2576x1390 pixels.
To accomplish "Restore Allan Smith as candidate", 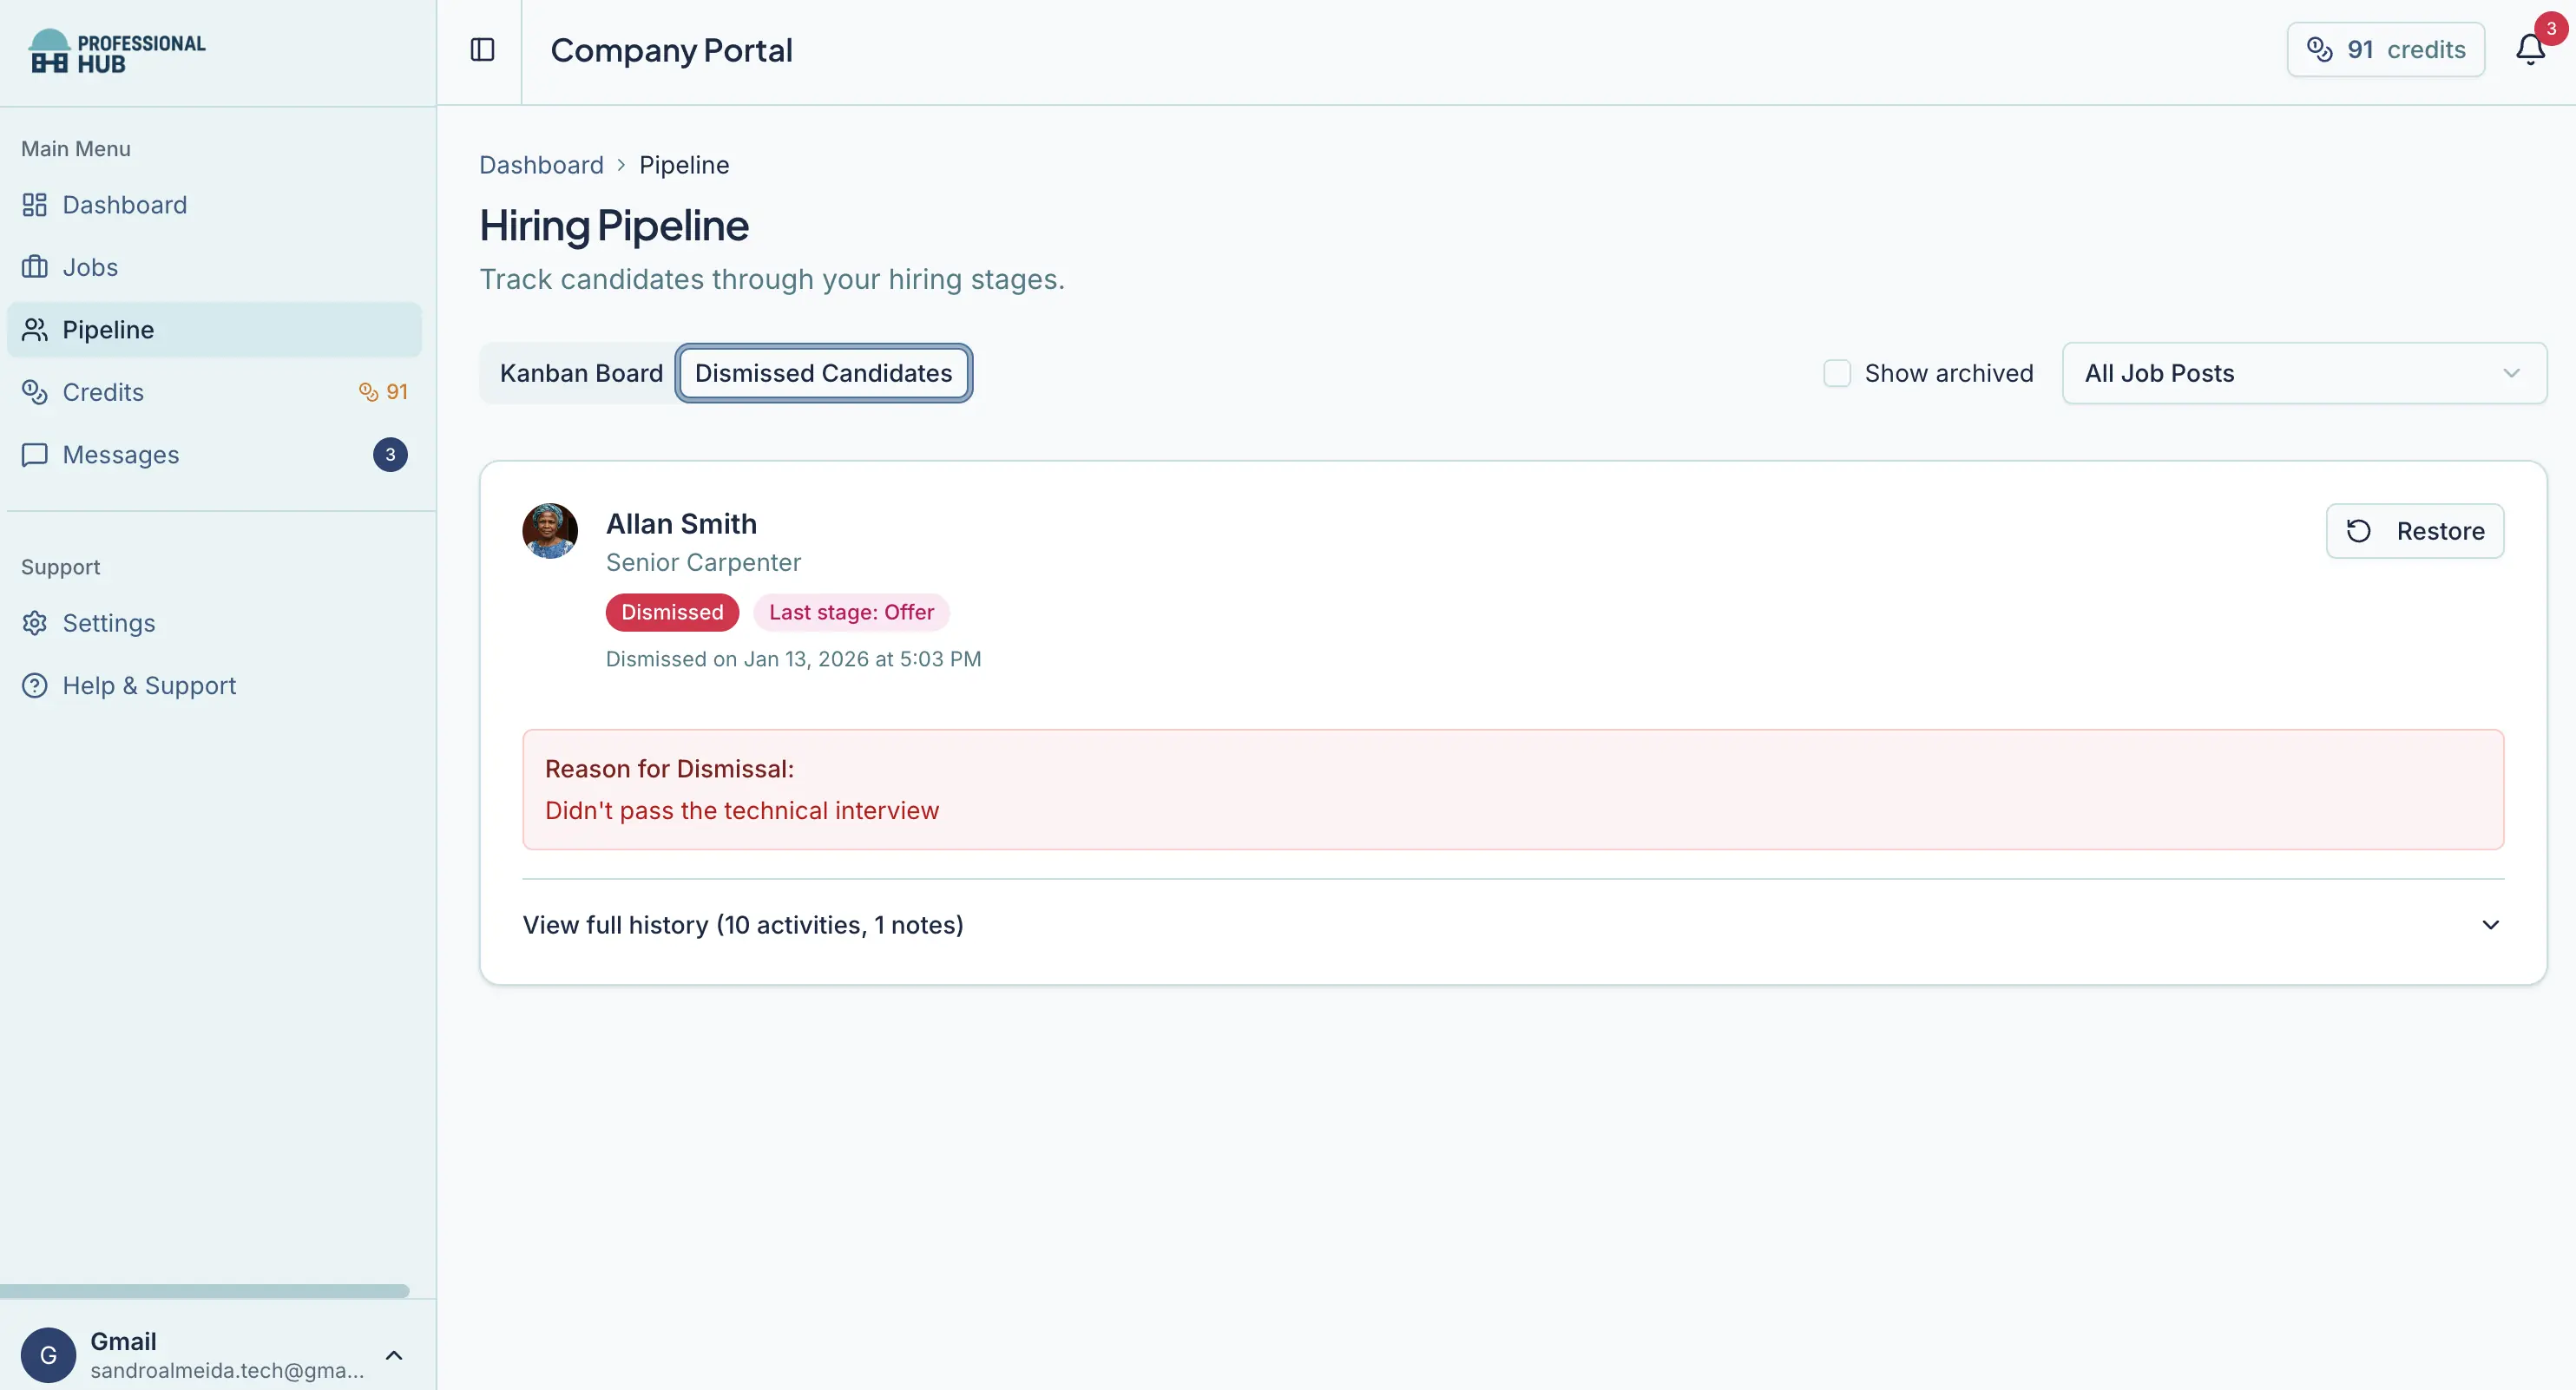I will click(x=2414, y=531).
